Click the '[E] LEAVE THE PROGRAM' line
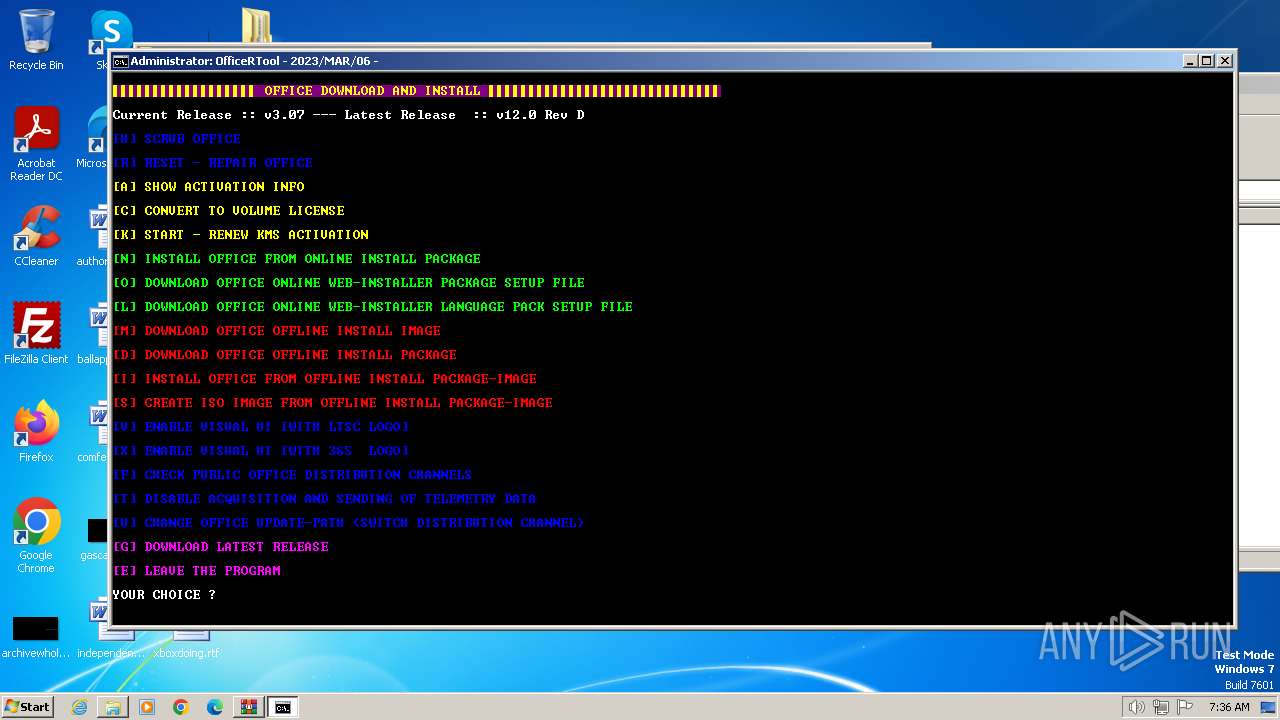 coord(196,571)
